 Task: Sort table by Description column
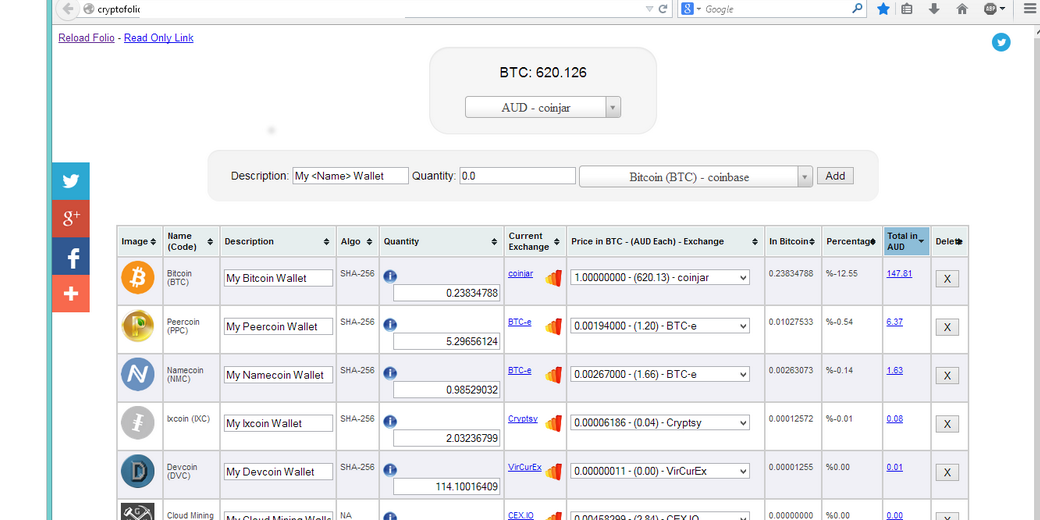(278, 241)
